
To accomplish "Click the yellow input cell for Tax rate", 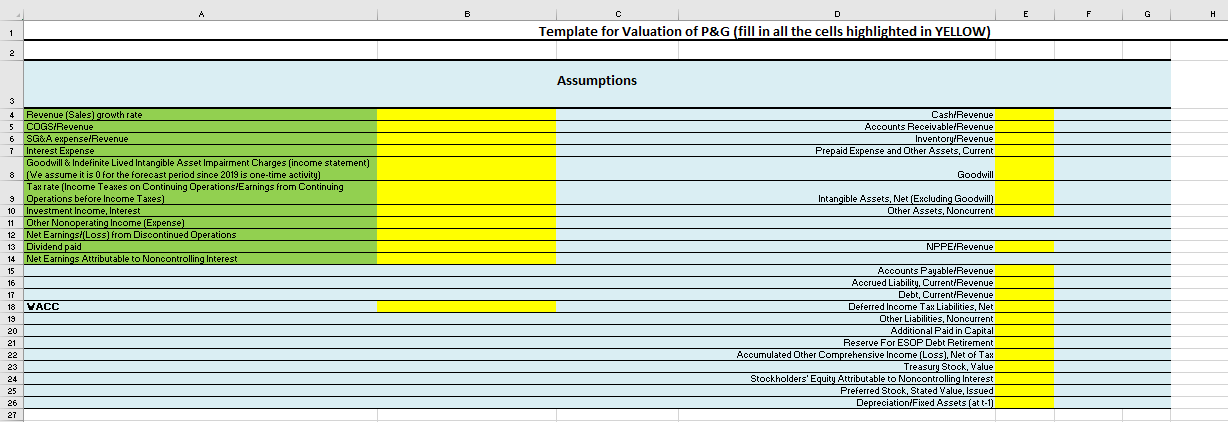I will [466, 193].
